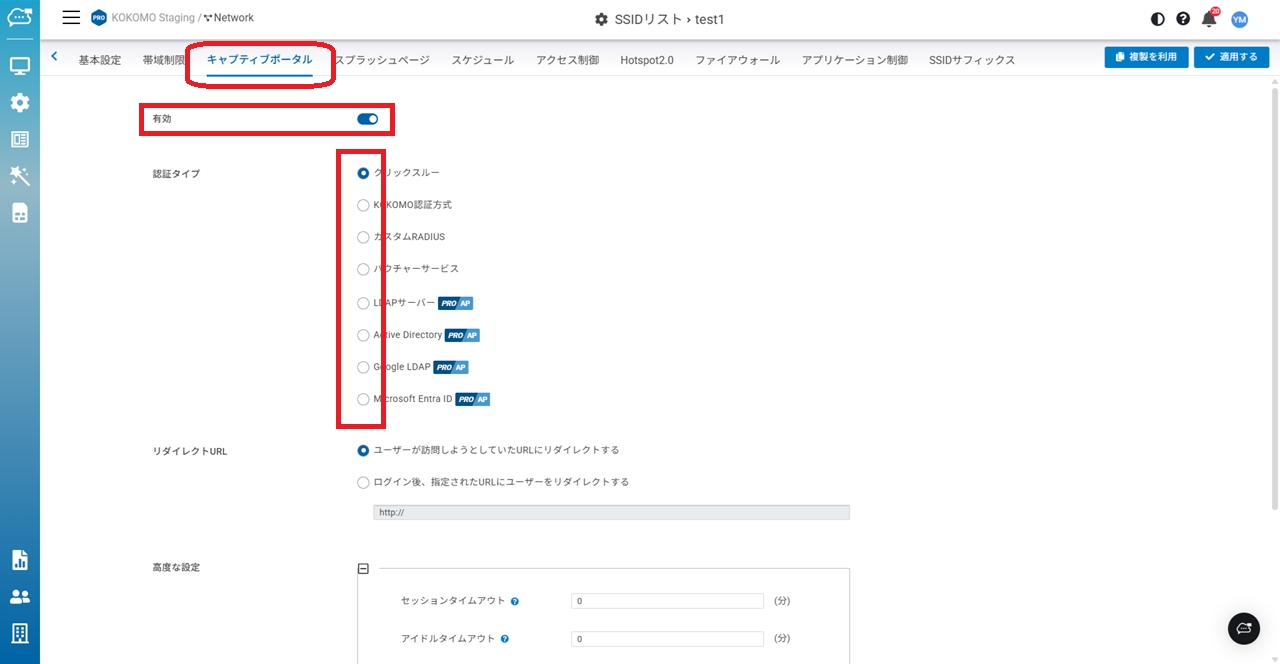Toggle dark mode contrast icon
This screenshot has height=664, width=1280.
tap(1158, 19)
